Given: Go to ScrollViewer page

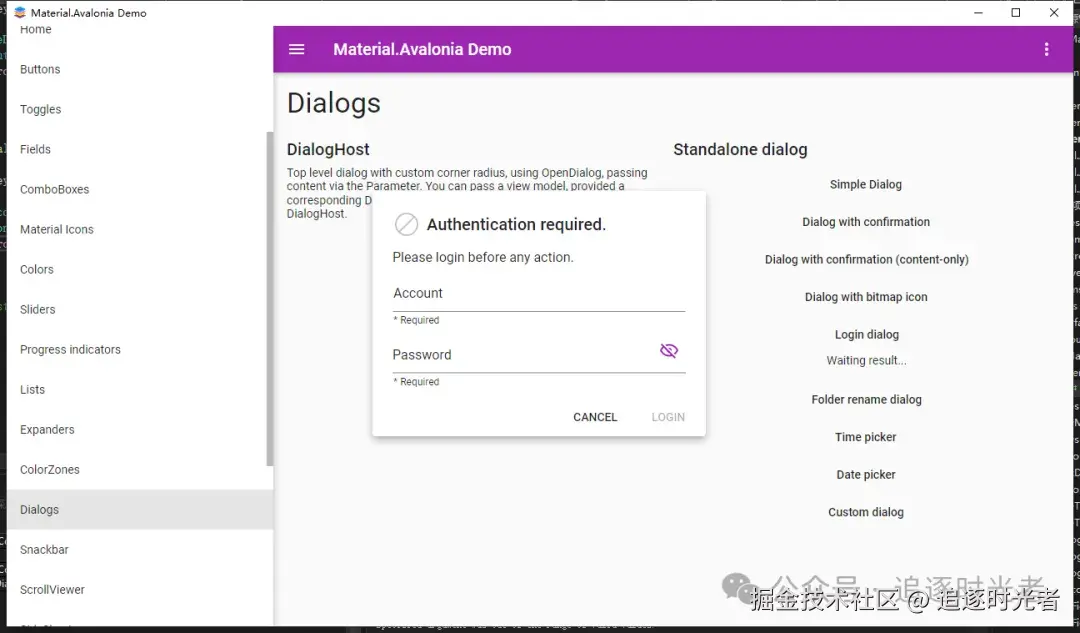Looking at the screenshot, I should coord(140,590).
